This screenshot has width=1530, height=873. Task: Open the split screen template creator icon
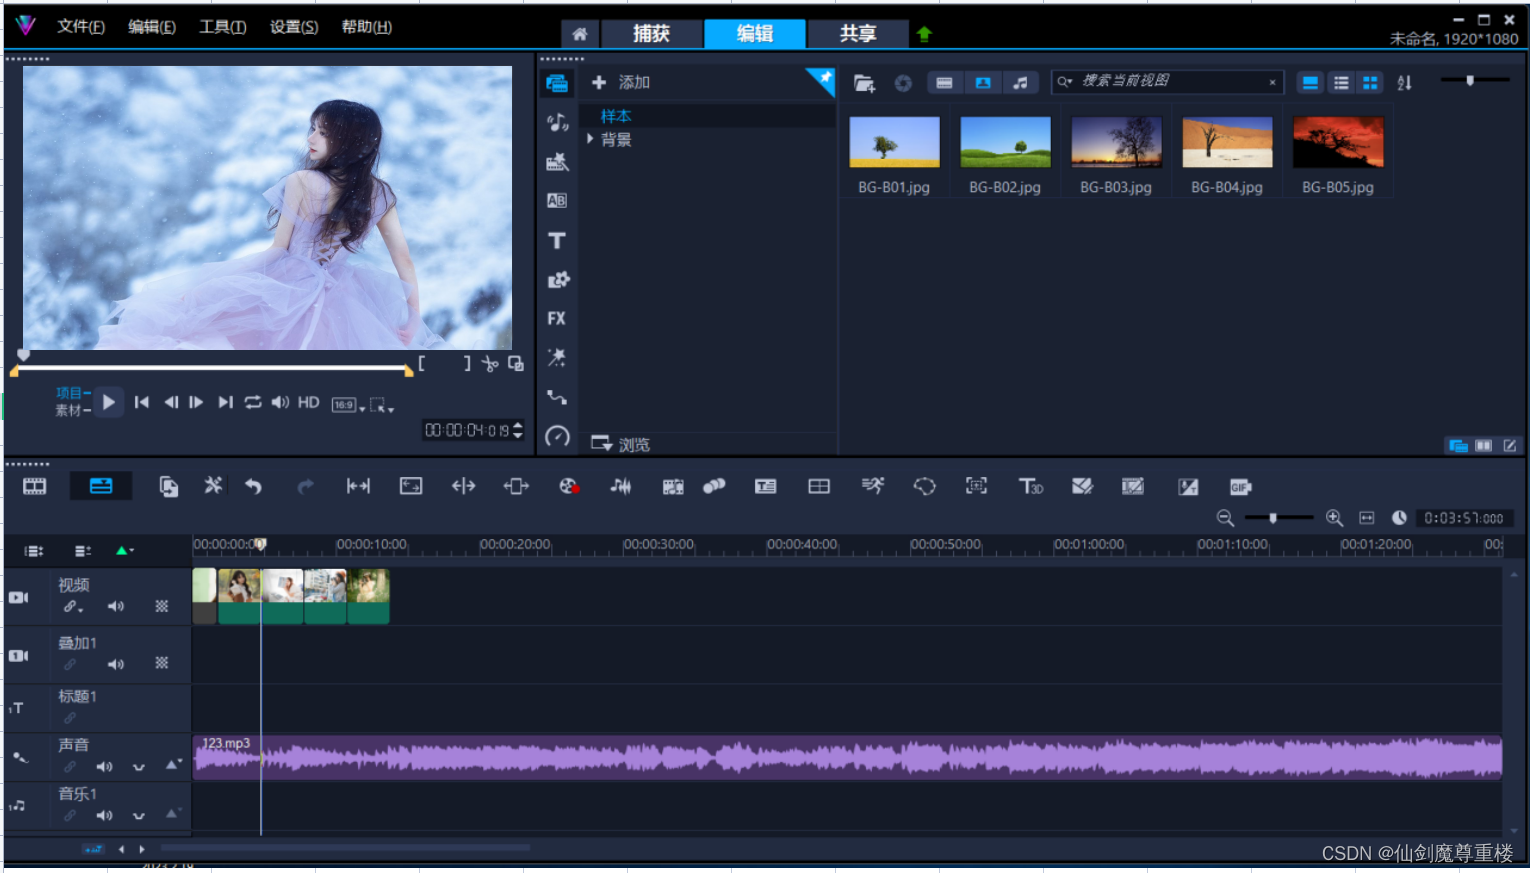point(819,486)
